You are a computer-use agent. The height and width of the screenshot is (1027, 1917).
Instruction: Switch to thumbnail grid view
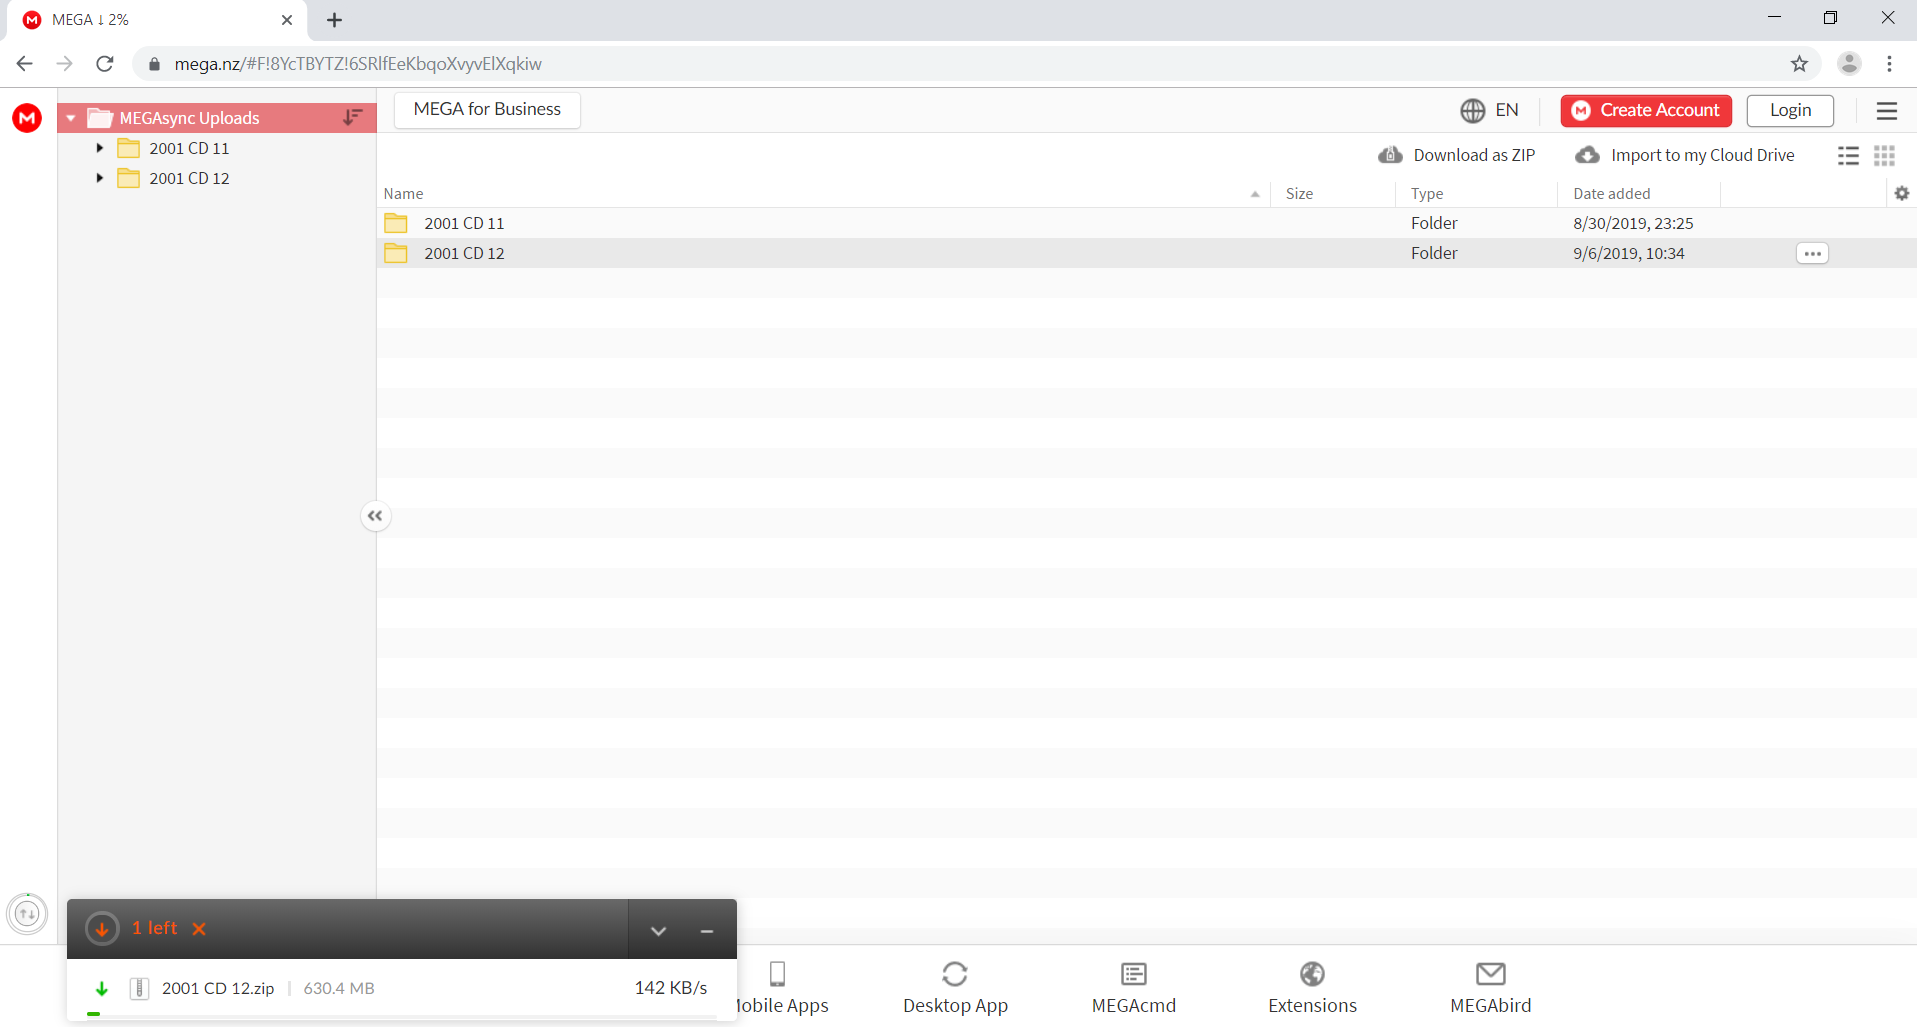[x=1884, y=155]
